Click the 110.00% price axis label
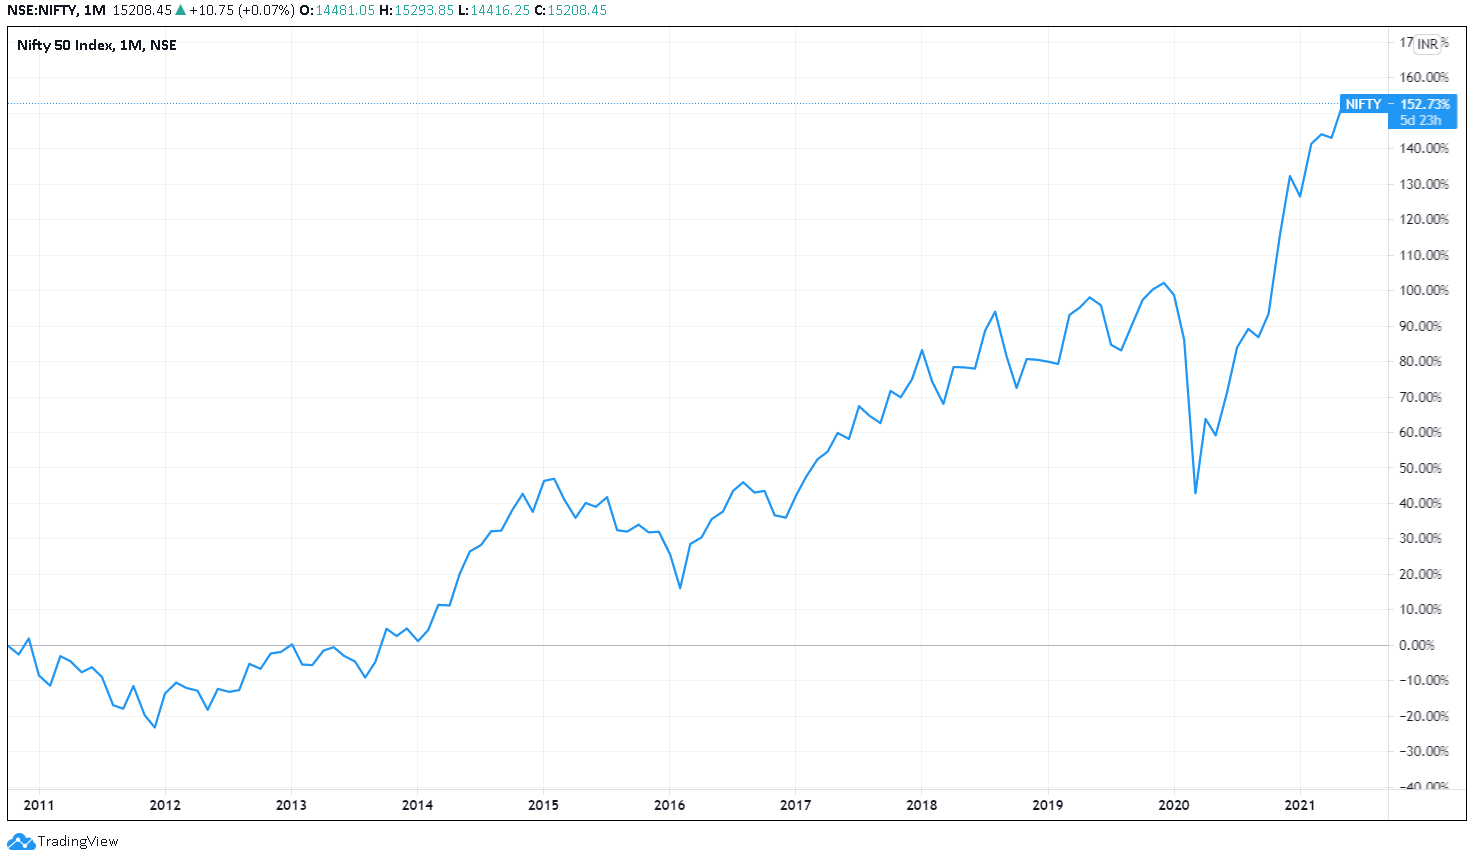1474x862 pixels. tap(1424, 255)
